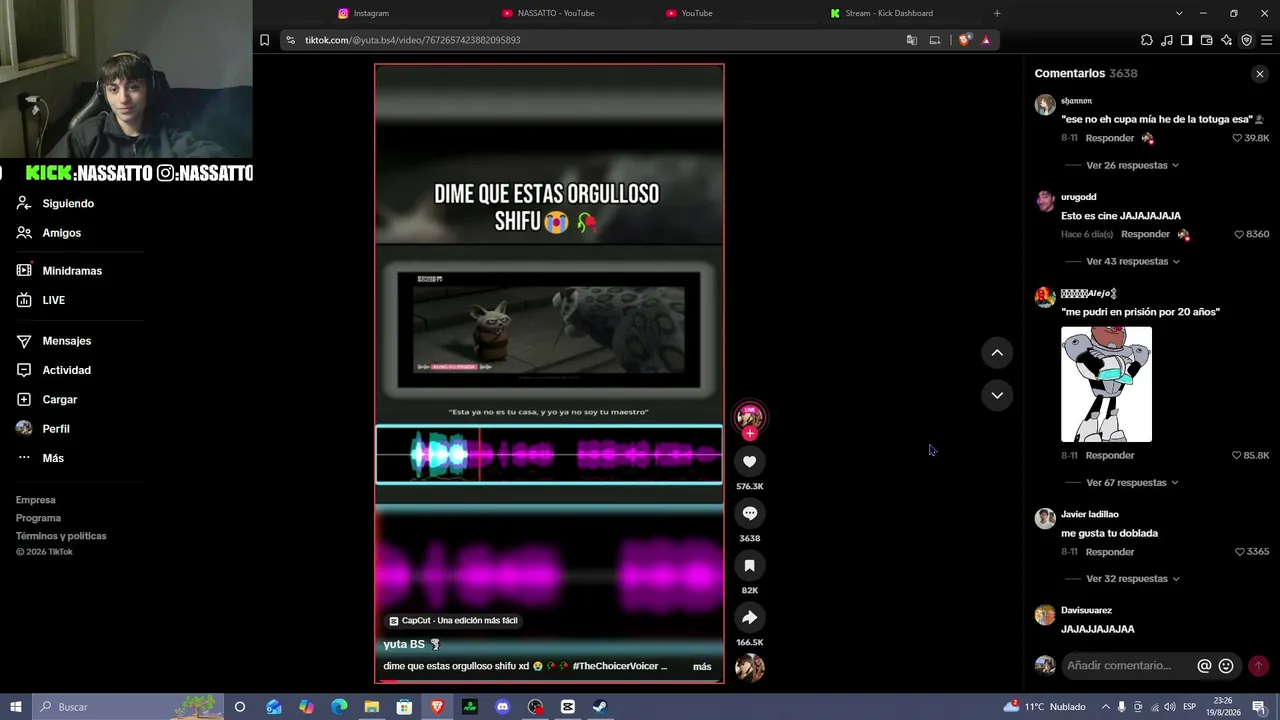This screenshot has height=720, width=1280.
Task: Expand the video description with 'más'
Action: (x=702, y=667)
